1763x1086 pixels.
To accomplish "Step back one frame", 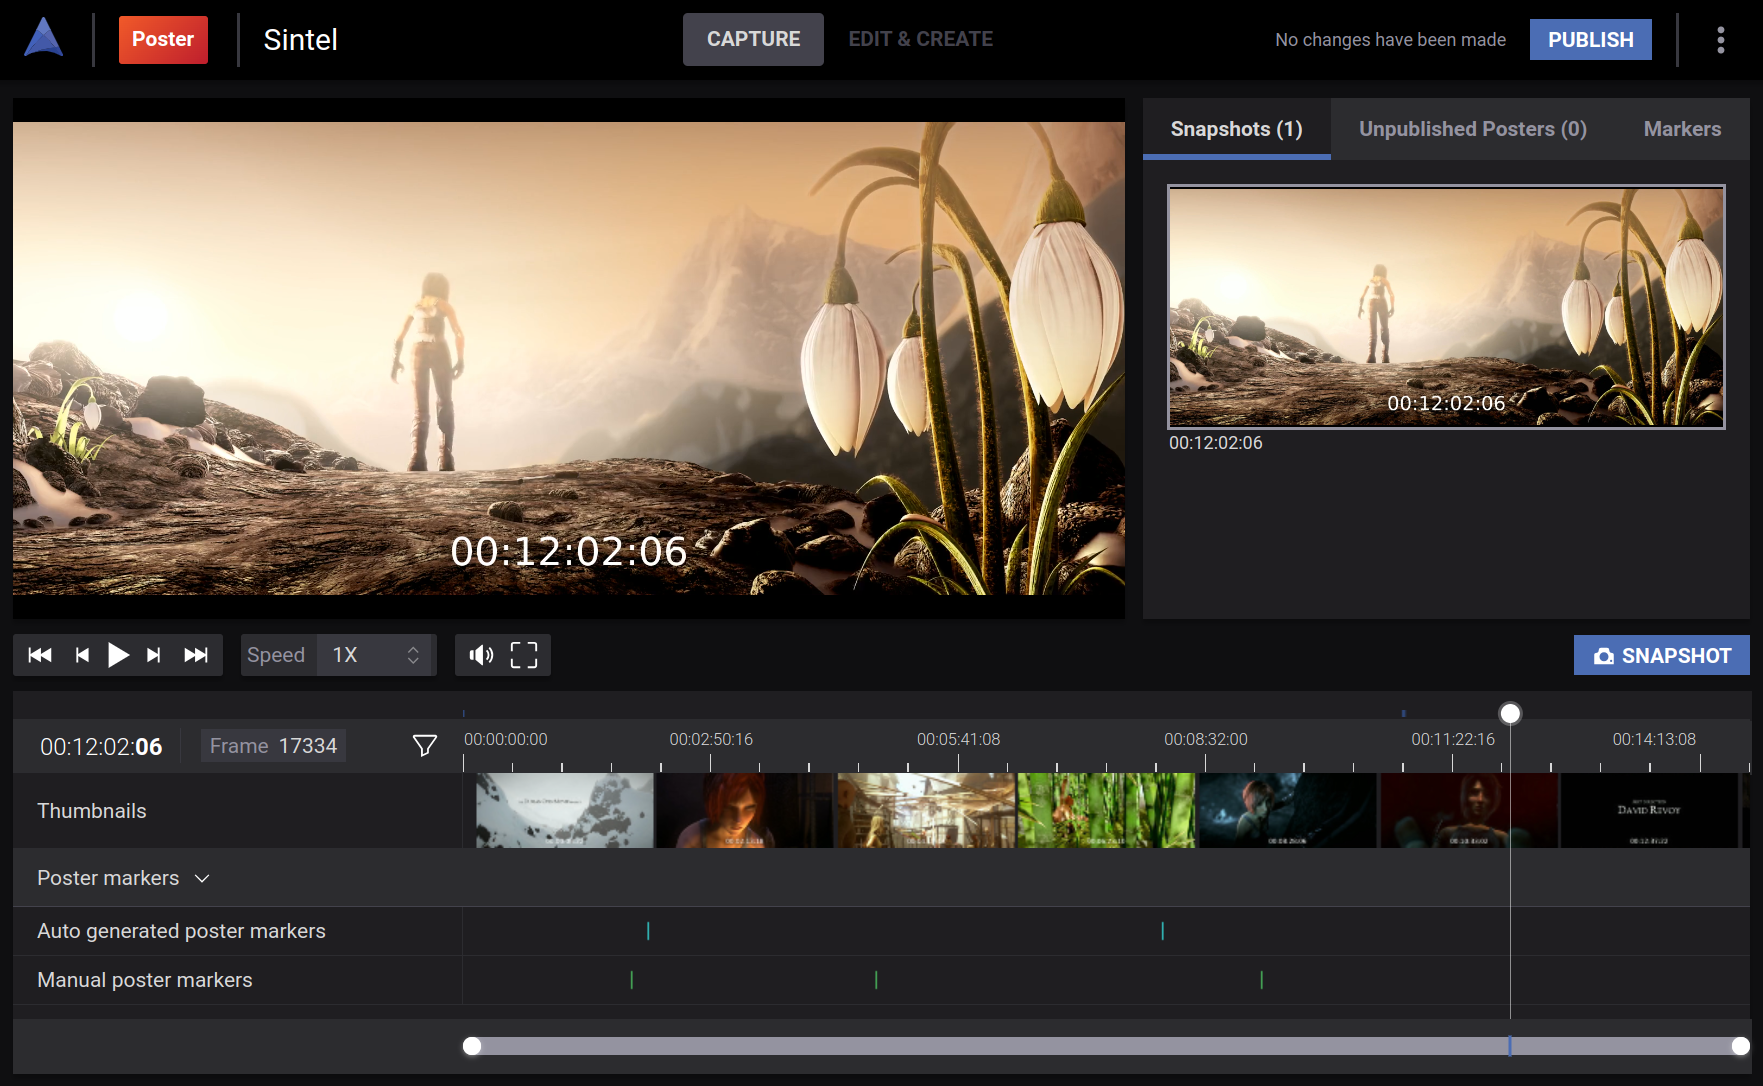I will [82, 655].
